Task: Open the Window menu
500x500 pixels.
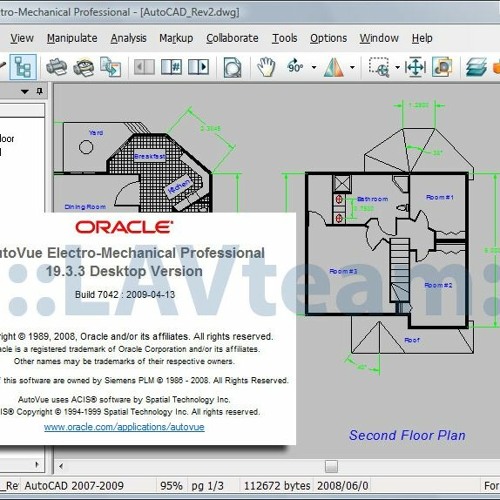Action: click(379, 38)
